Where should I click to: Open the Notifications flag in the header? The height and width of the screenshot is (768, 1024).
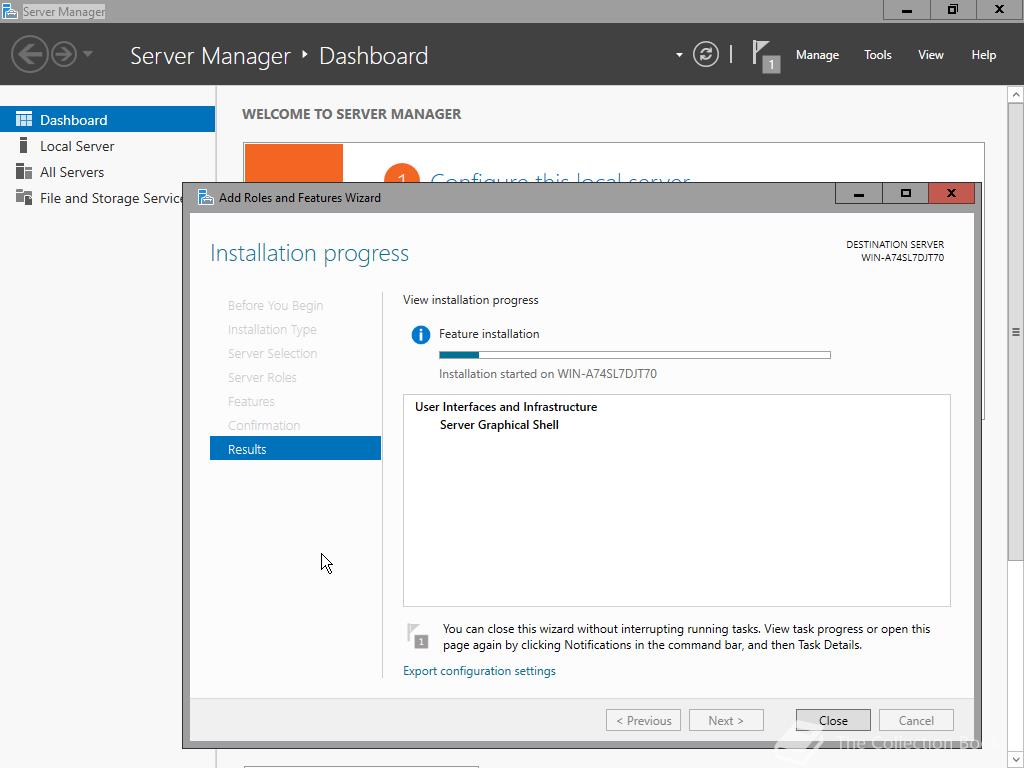(765, 56)
